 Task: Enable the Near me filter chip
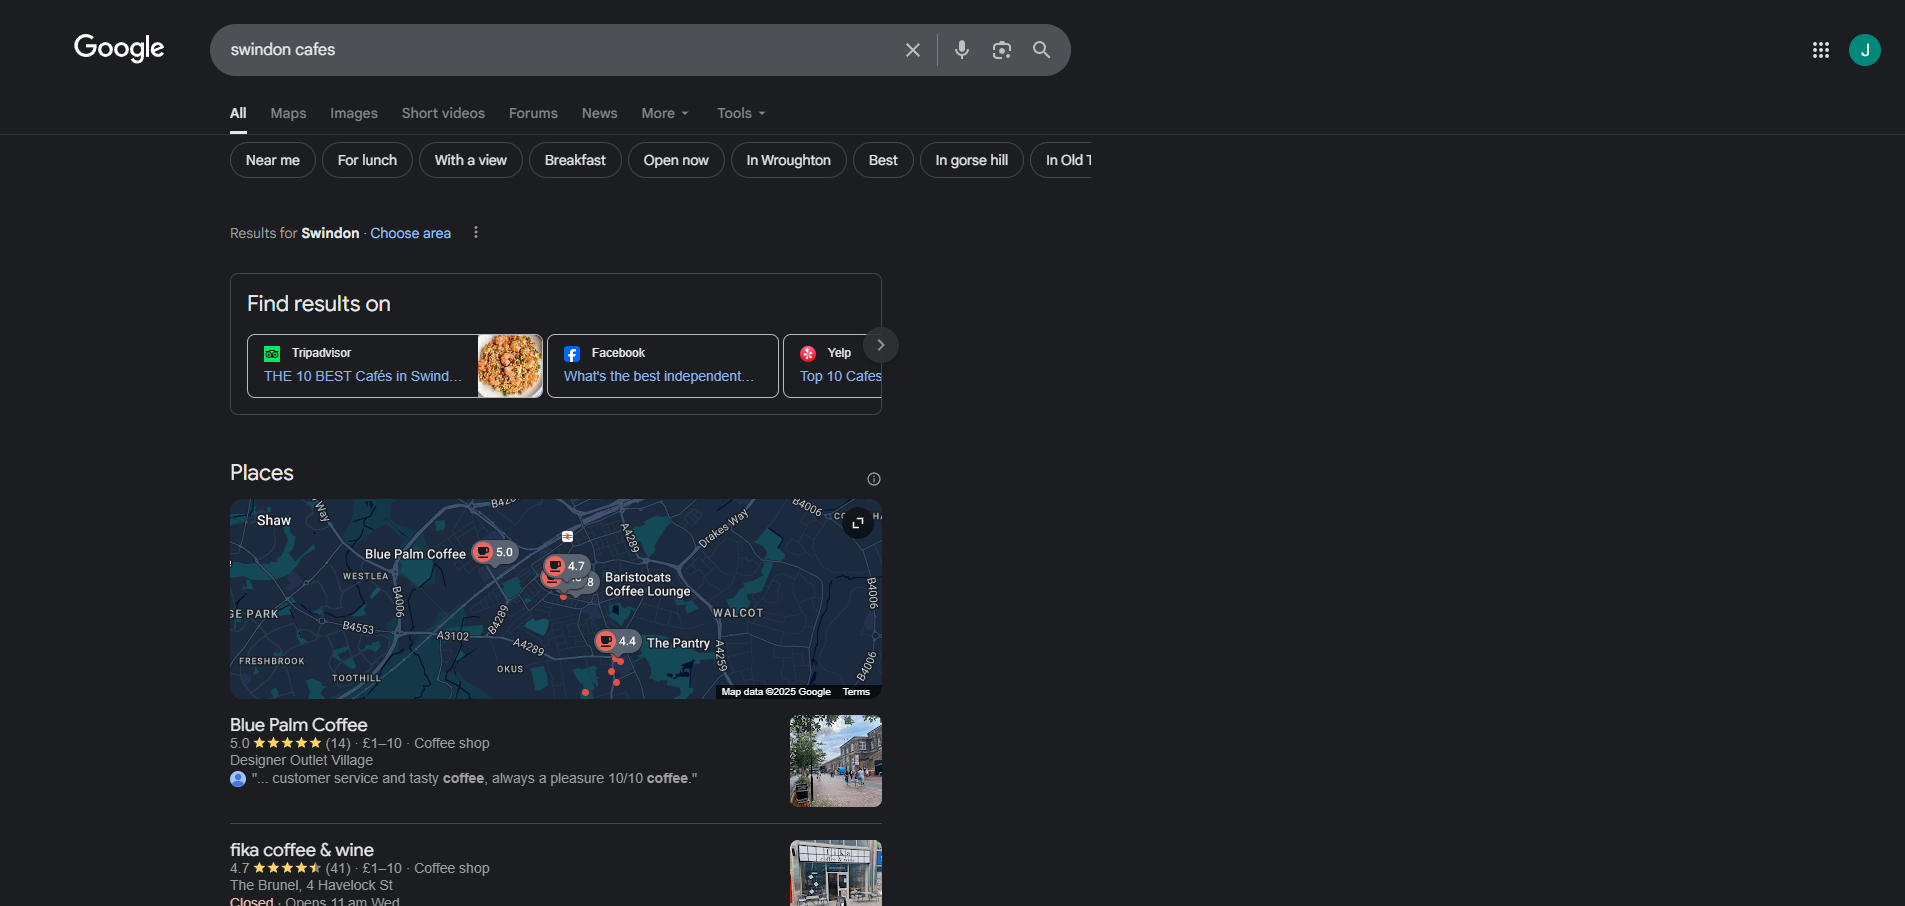(x=272, y=160)
